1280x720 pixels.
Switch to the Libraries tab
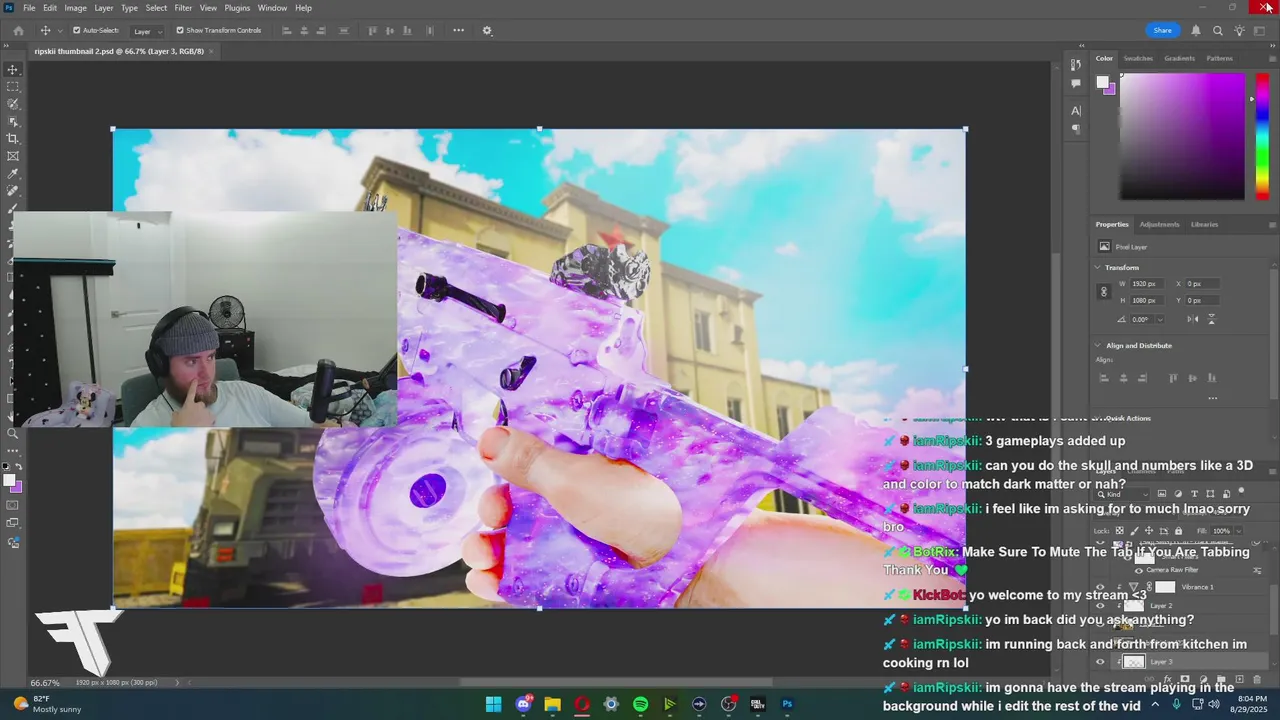click(1204, 224)
